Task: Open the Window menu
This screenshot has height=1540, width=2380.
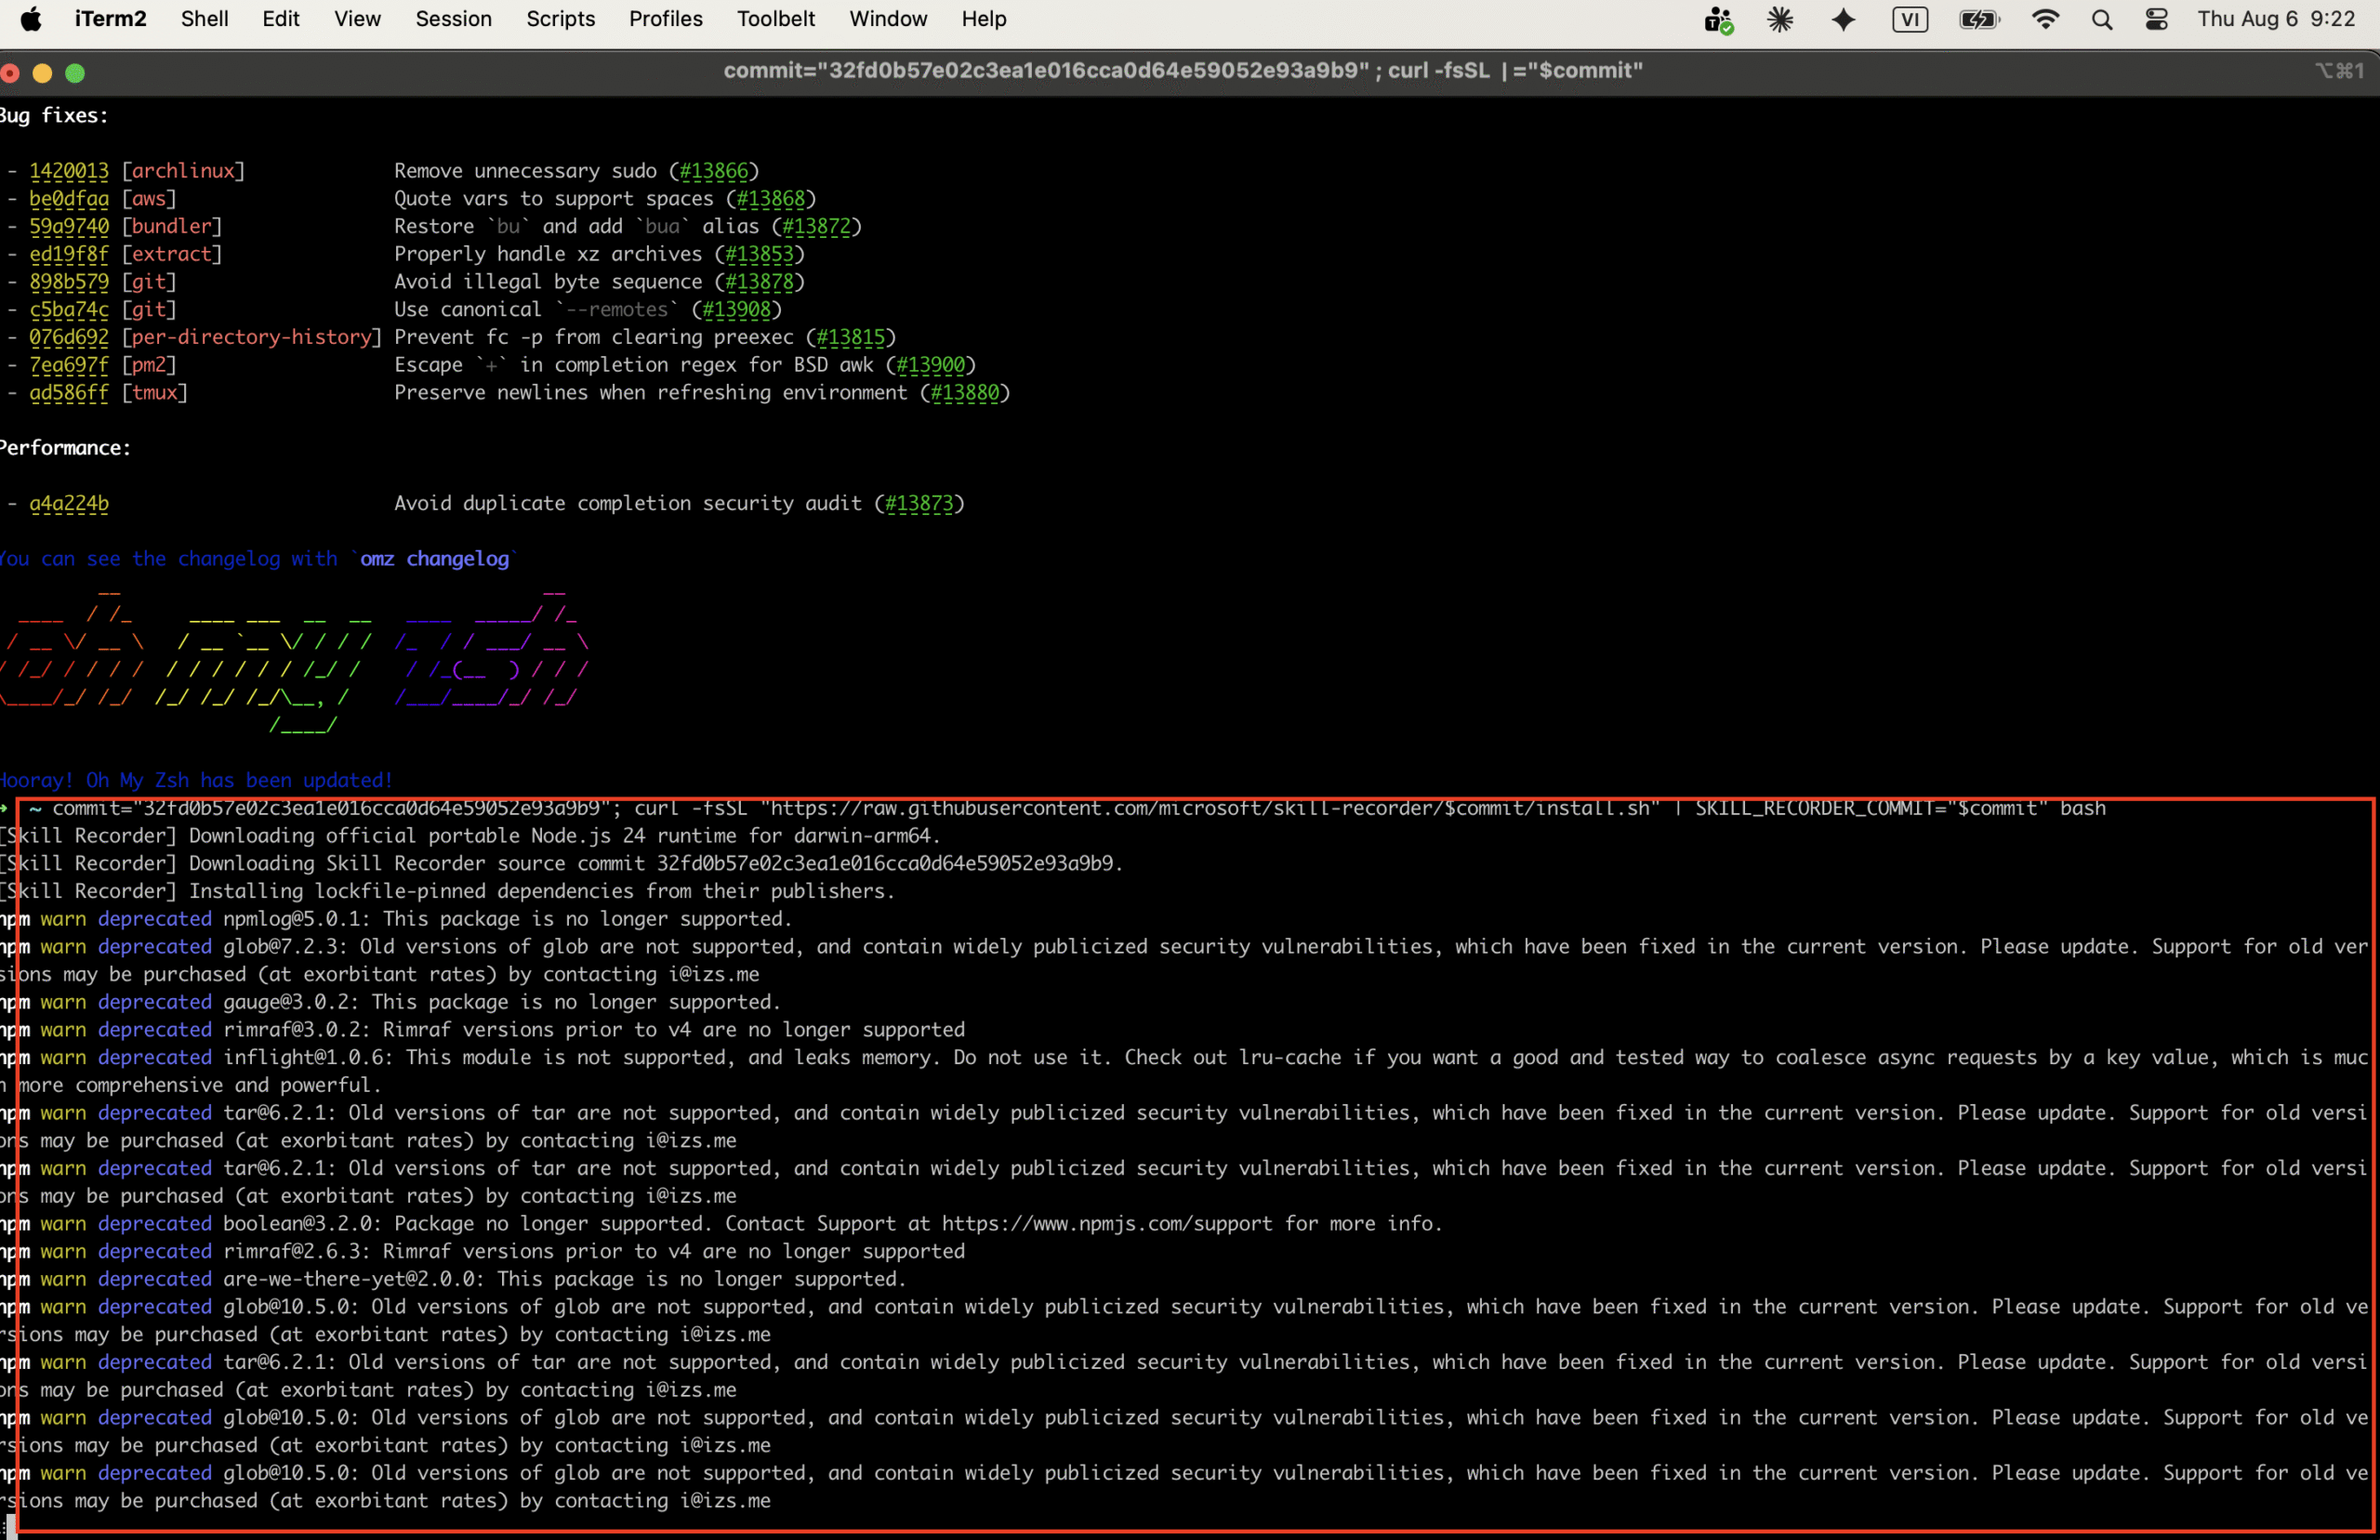Action: [x=888, y=19]
